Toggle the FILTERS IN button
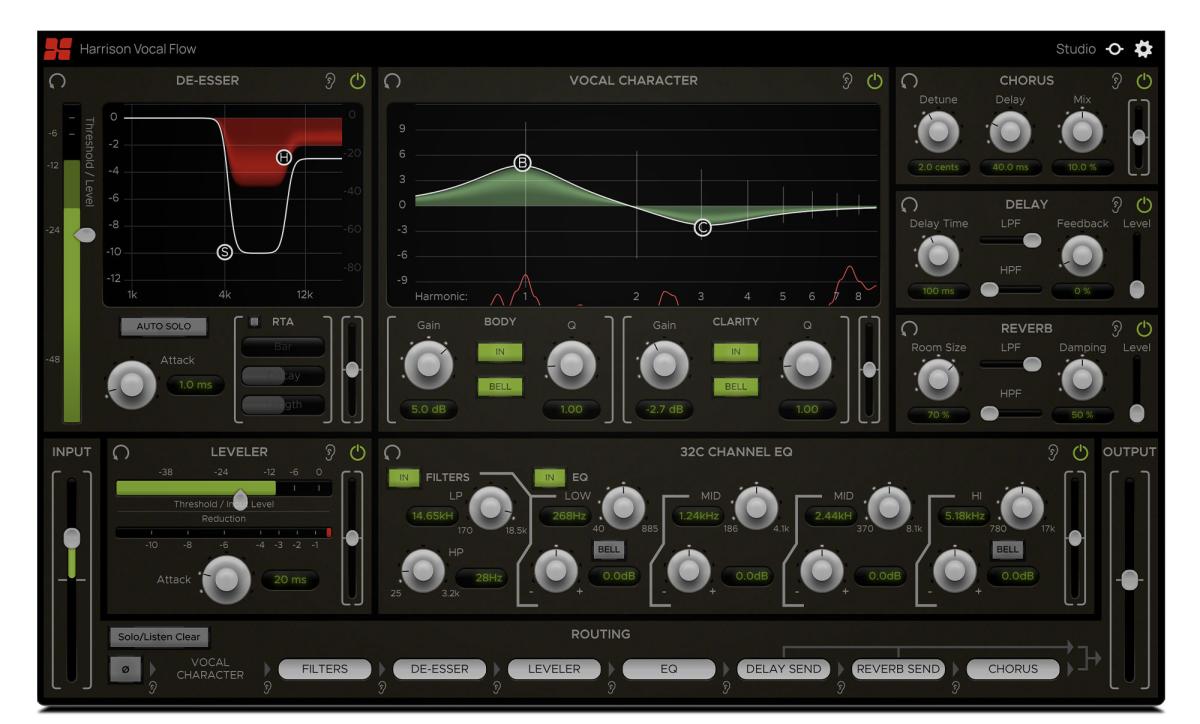The width and height of the screenshot is (1200, 724). pos(404,476)
